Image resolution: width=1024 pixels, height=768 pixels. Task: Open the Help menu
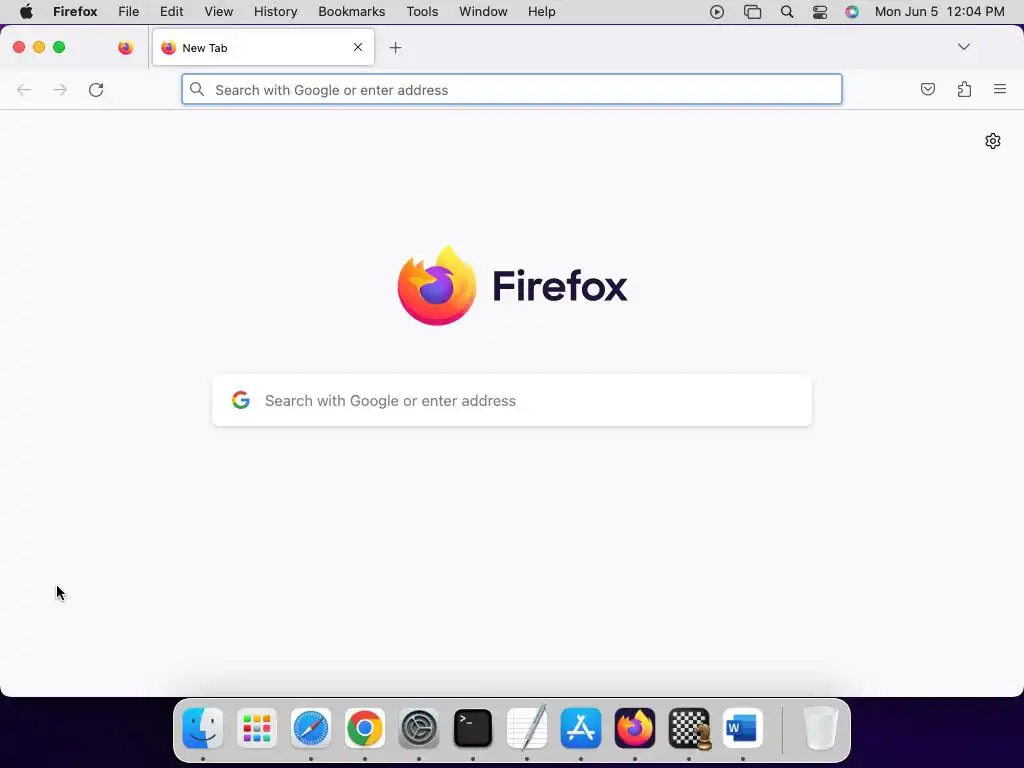click(541, 12)
